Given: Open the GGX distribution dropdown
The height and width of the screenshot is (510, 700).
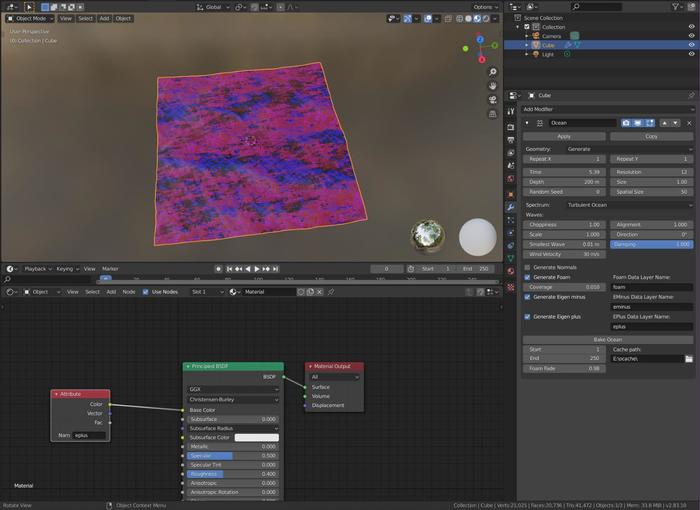Looking at the screenshot, I should tap(233, 389).
